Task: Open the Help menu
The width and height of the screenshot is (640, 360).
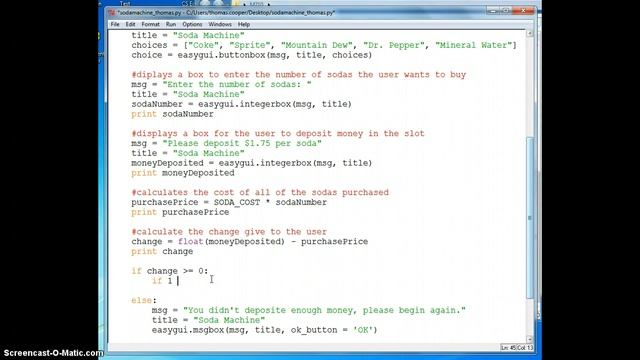Action: [244, 24]
